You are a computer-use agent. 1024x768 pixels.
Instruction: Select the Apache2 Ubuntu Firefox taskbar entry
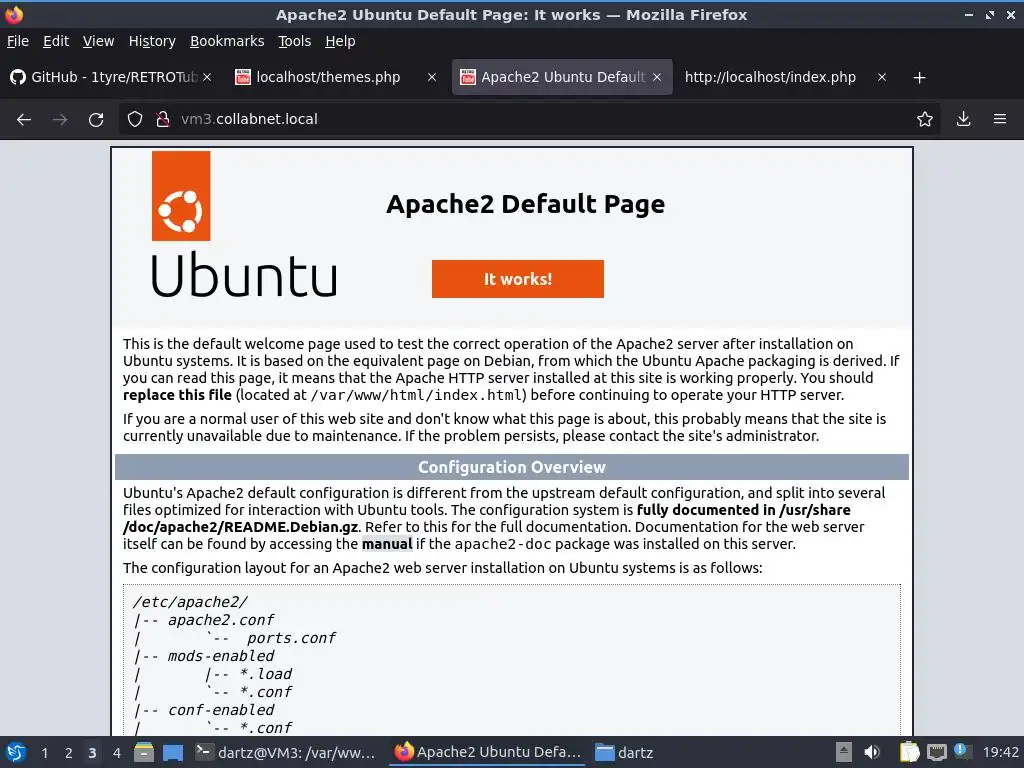[487, 752]
